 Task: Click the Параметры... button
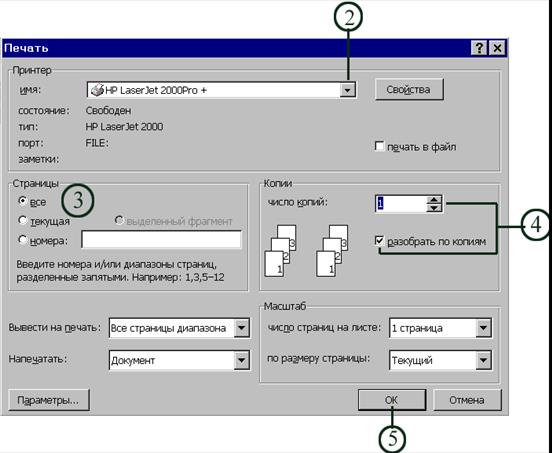pyautogui.click(x=49, y=400)
